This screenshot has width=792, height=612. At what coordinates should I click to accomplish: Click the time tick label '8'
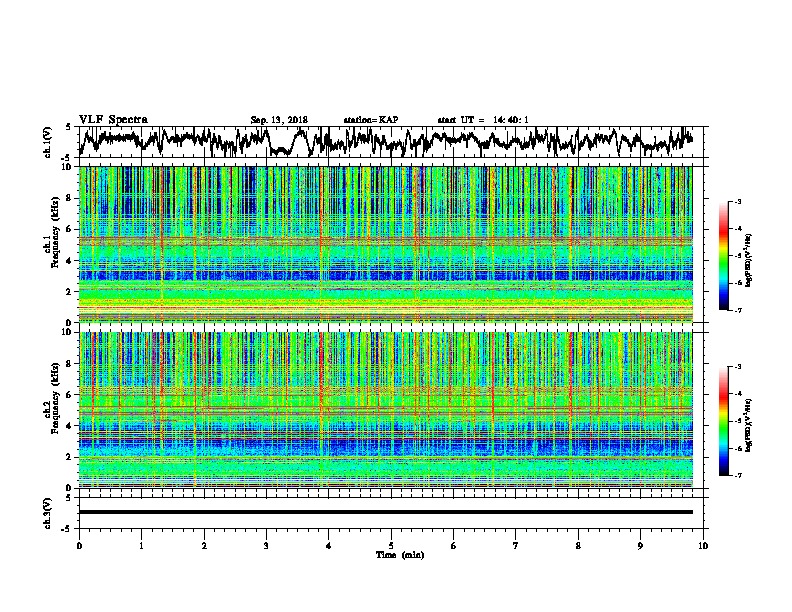coord(578,546)
